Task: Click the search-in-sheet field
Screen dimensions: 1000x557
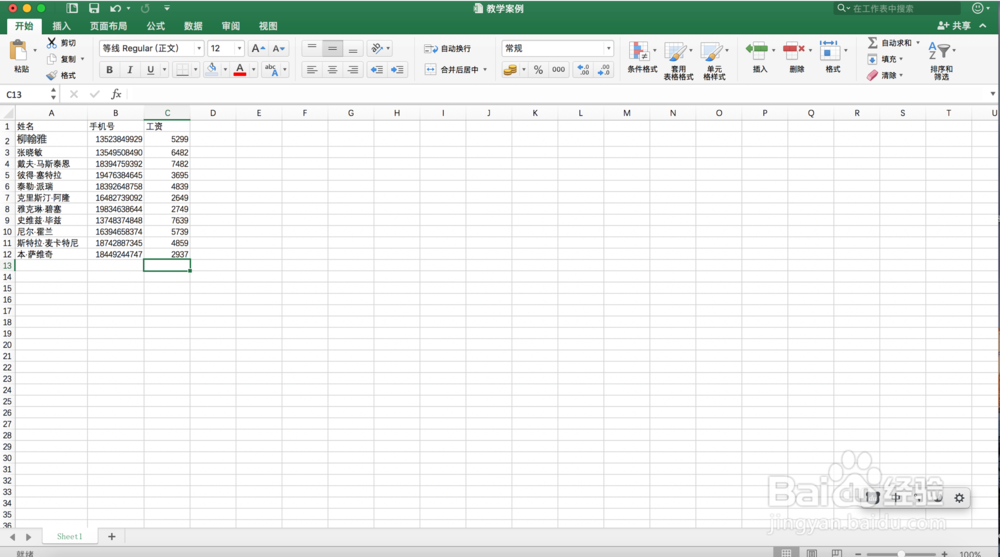Action: (x=898, y=8)
